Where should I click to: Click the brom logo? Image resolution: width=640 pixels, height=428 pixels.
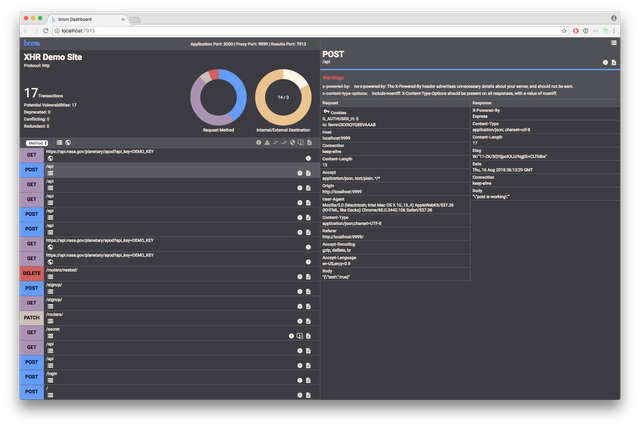[x=31, y=43]
